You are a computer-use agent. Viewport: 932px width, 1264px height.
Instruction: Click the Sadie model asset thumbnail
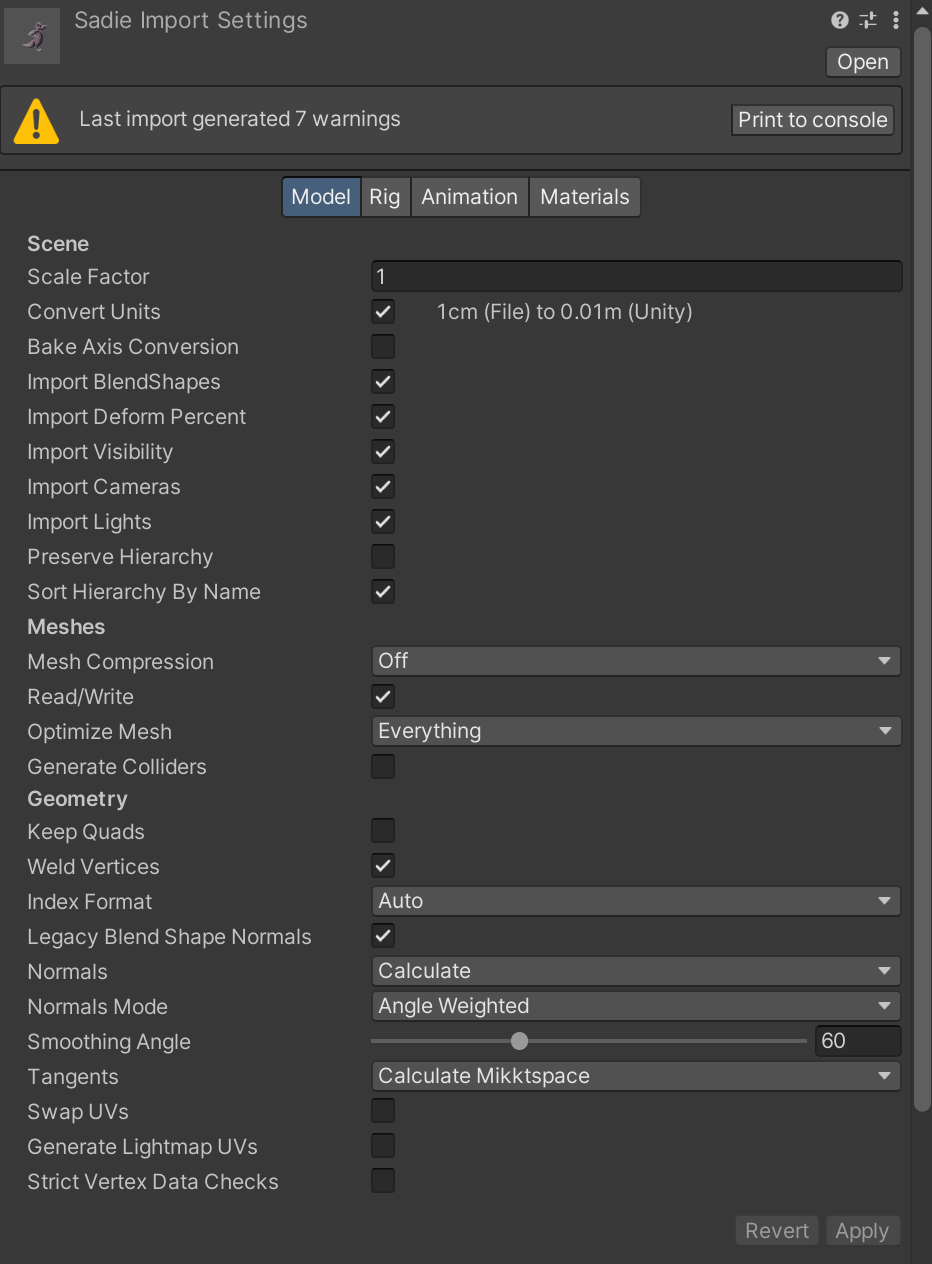pyautogui.click(x=32, y=37)
